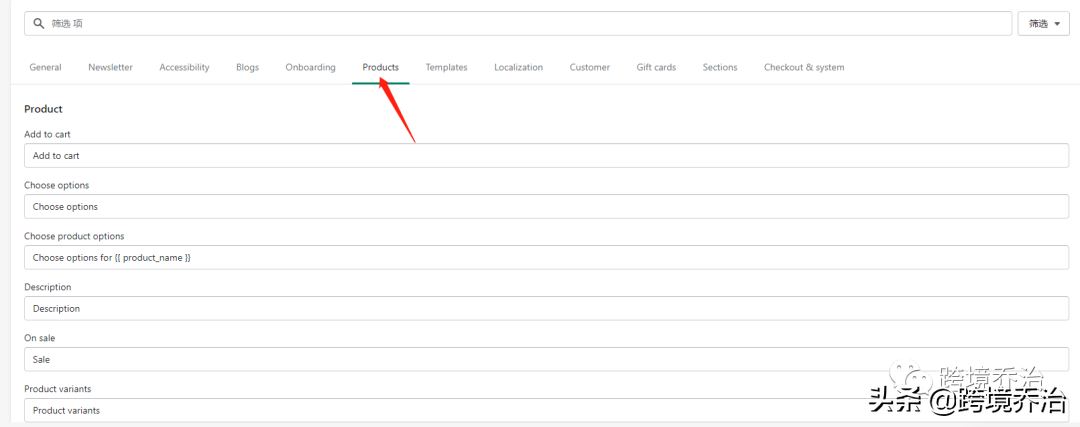This screenshot has width=1080, height=427.
Task: Open the Templates tab
Action: click(x=446, y=67)
